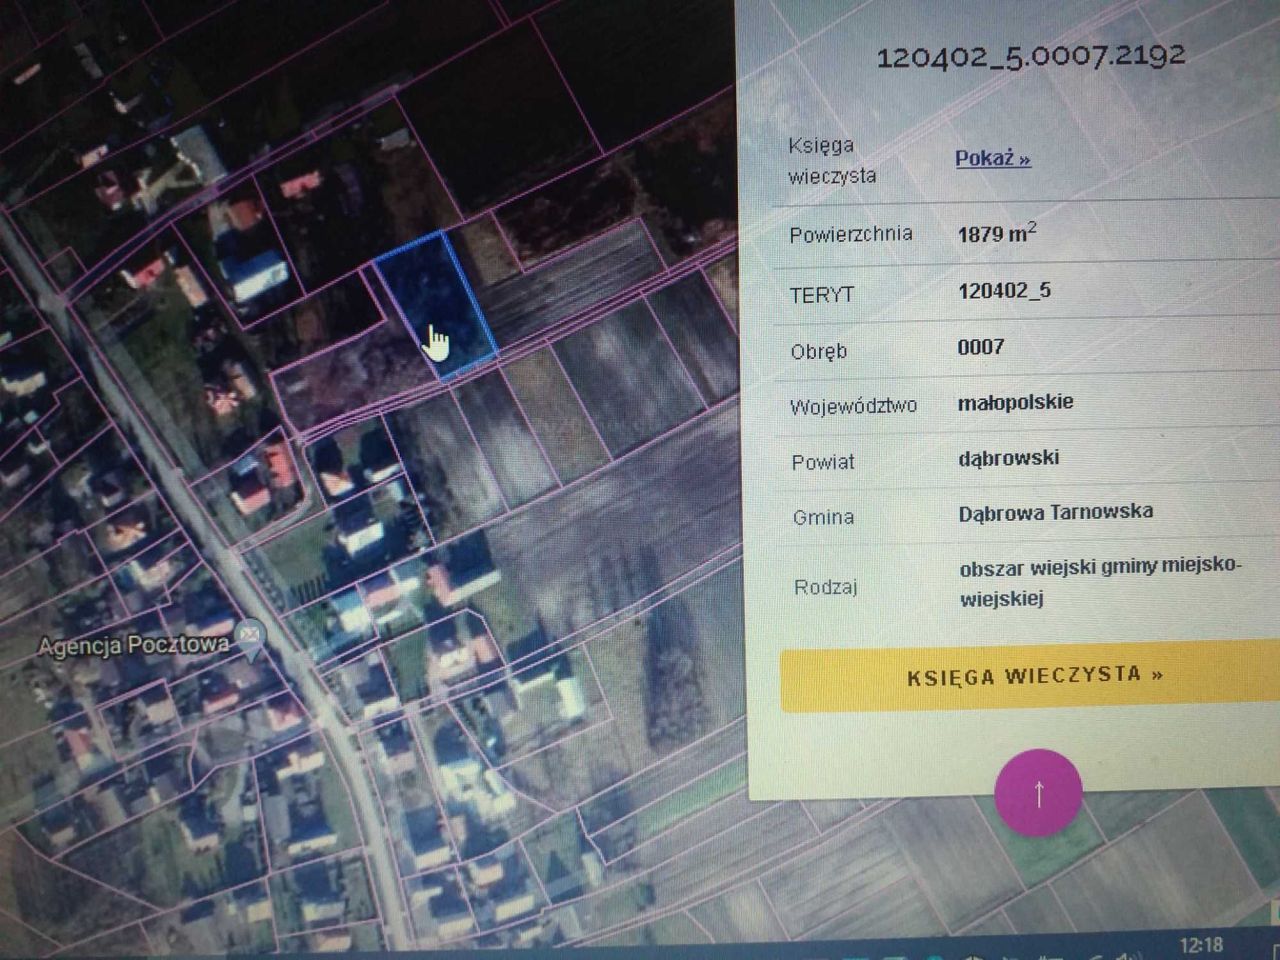The width and height of the screenshot is (1280, 960).
Task: Select the blue highlighted parcel on map
Action: (x=435, y=300)
